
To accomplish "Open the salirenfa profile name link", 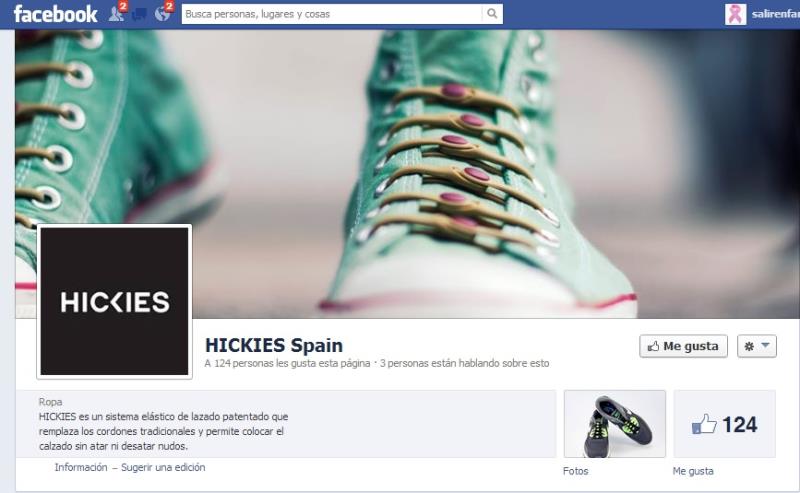I will [775, 14].
